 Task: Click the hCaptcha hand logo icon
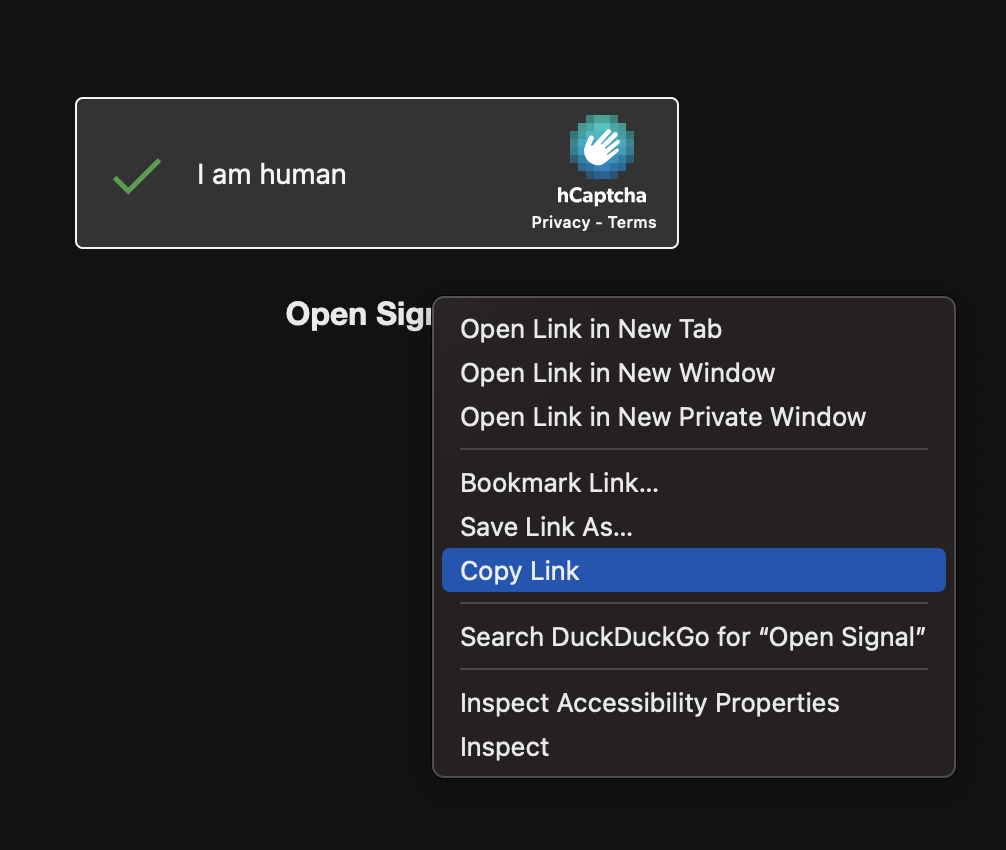(x=601, y=148)
